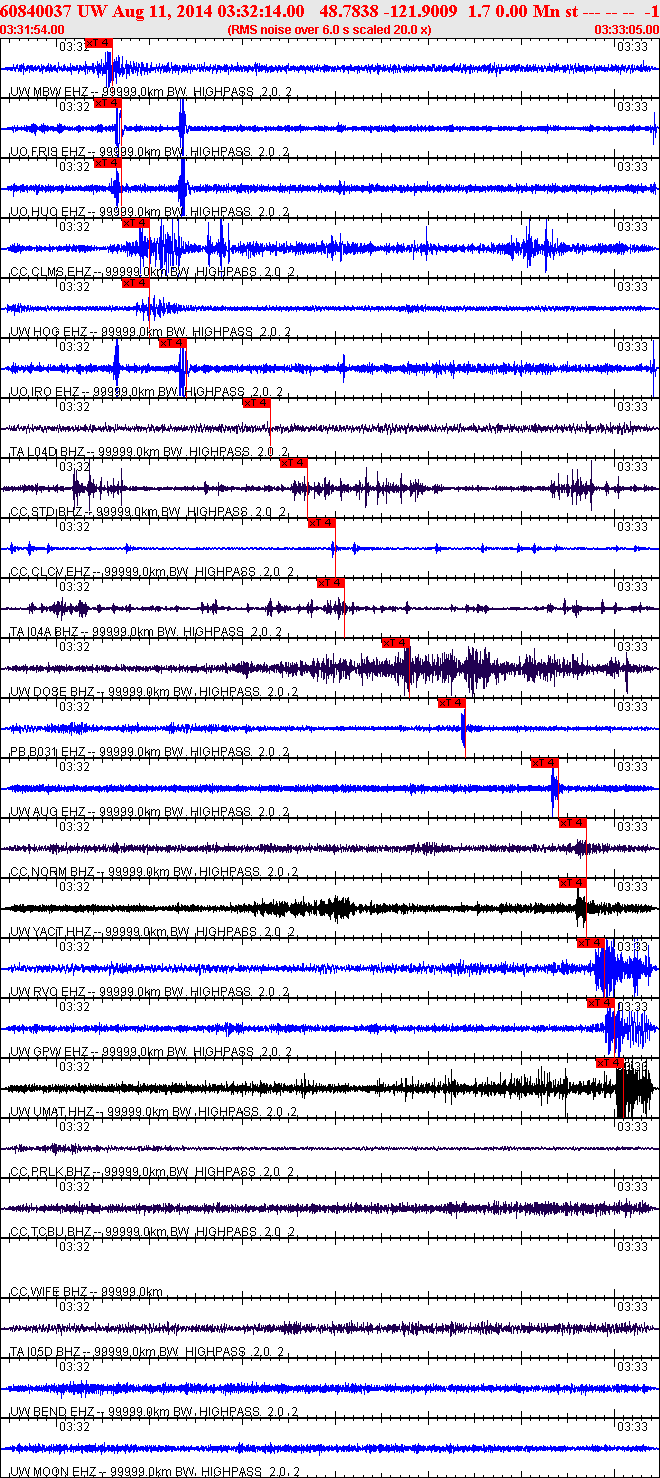
Task: Select the TA I04A BHZ station label
Action: [x=147, y=631]
